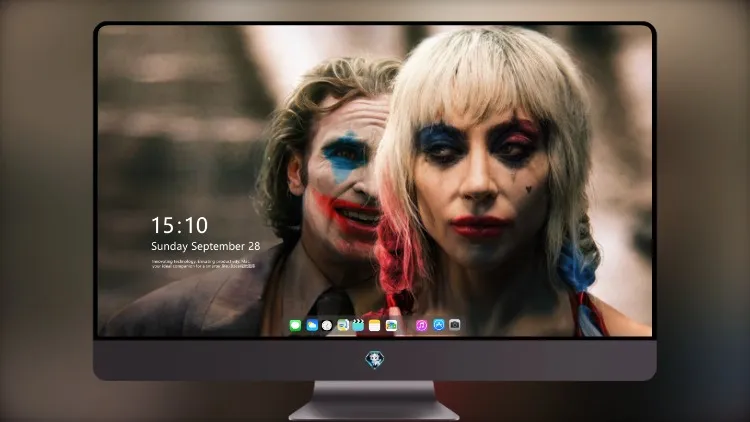This screenshot has width=750, height=422.
Task: Open the yellow chat-bubble app icon in dock
Action: [x=343, y=325]
